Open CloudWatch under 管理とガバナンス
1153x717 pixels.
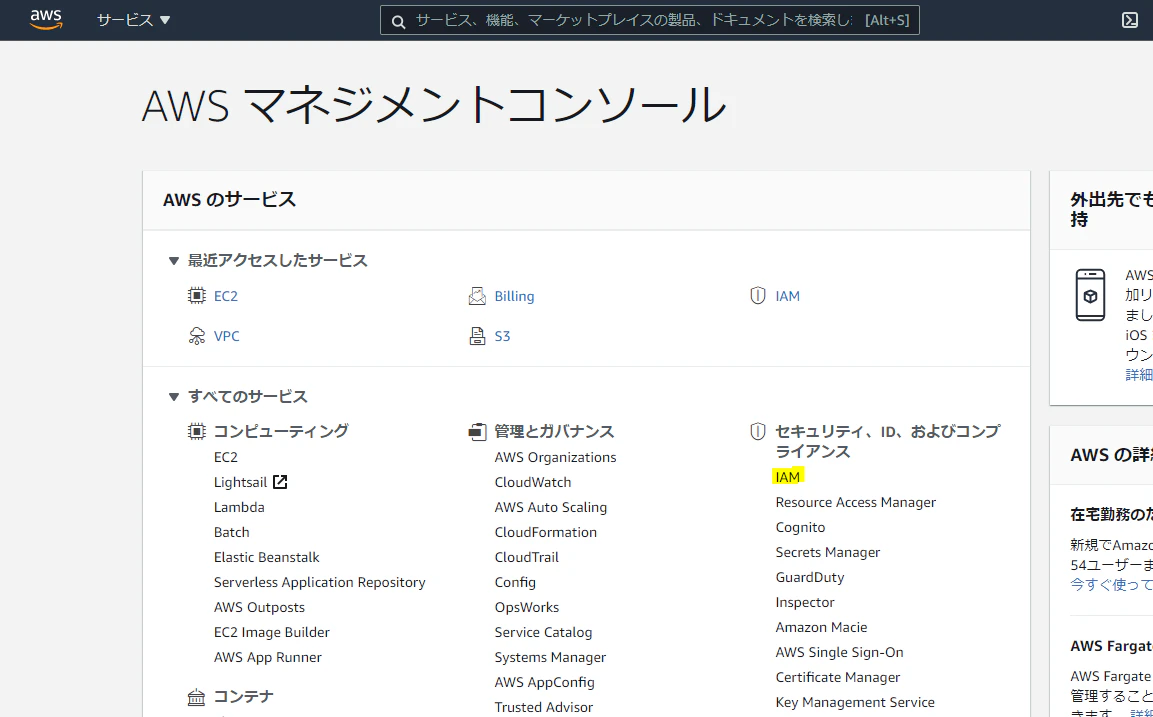pos(532,482)
